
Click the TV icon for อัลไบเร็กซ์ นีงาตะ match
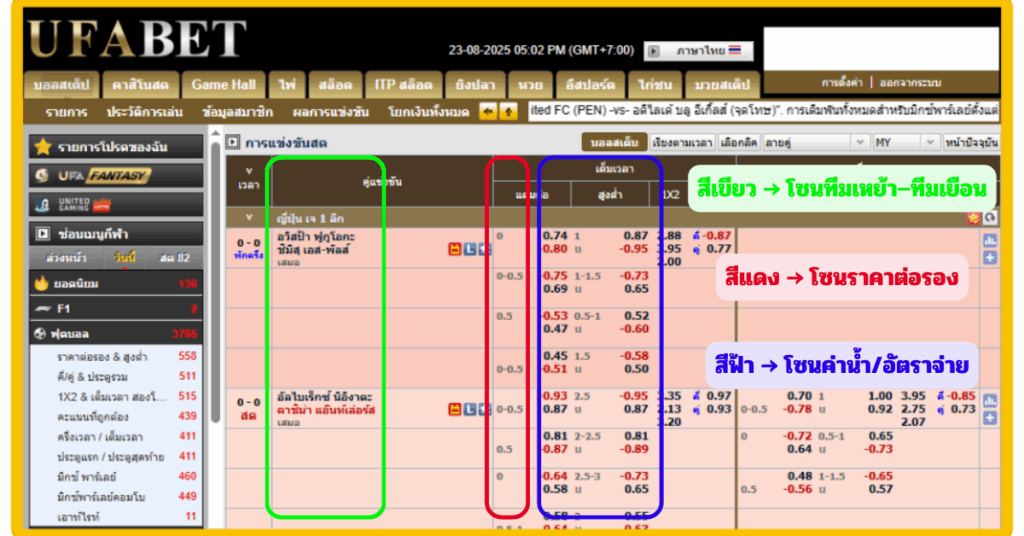[455, 409]
